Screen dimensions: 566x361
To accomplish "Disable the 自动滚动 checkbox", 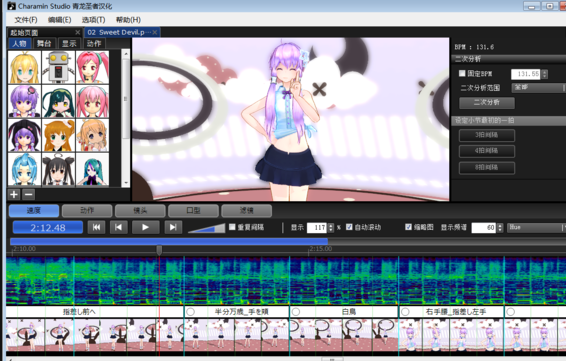I will 349,227.
